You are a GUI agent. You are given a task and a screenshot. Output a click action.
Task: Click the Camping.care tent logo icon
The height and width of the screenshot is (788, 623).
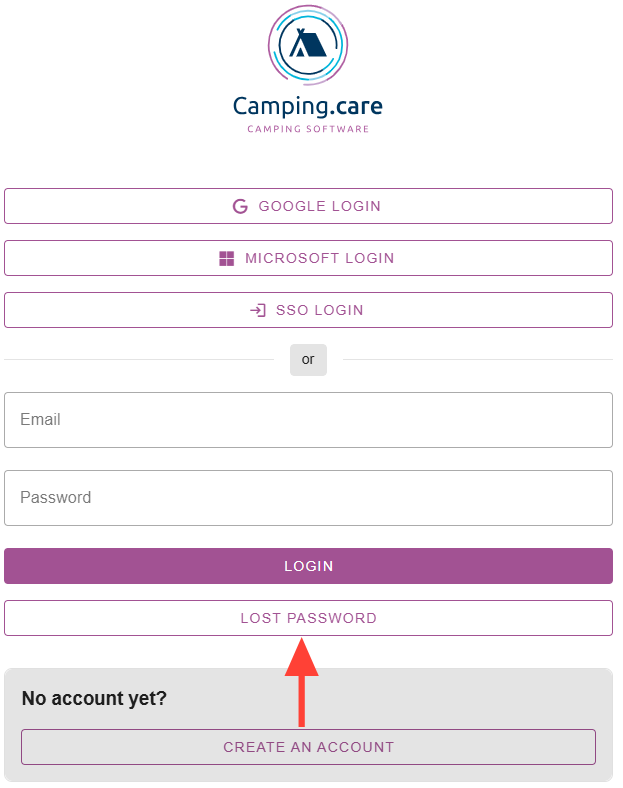pos(308,45)
